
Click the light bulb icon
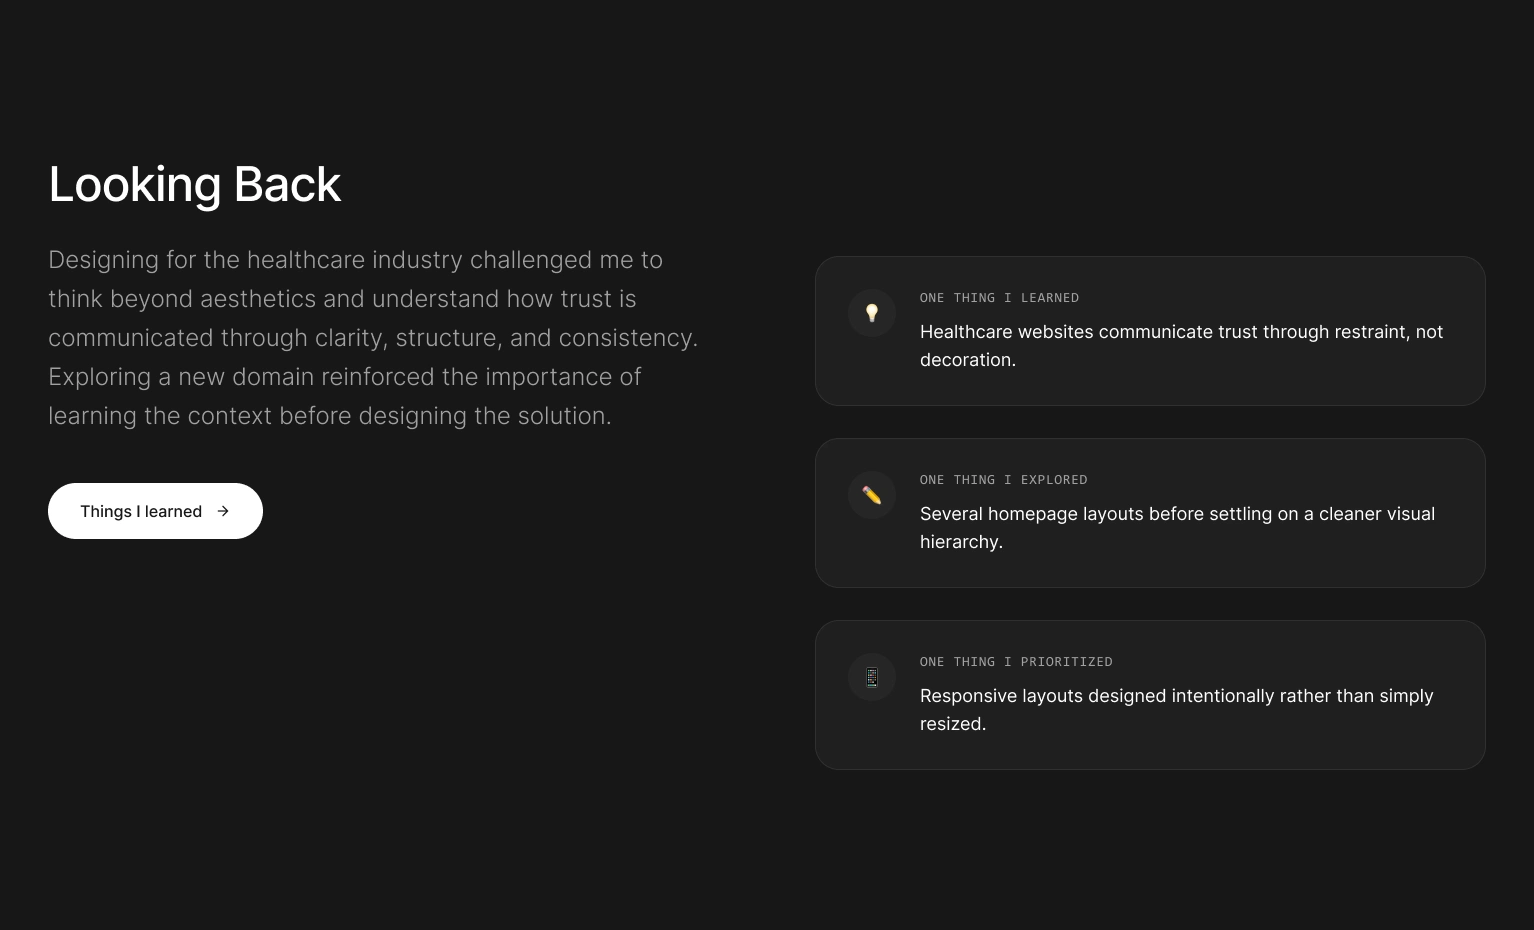coord(872,313)
